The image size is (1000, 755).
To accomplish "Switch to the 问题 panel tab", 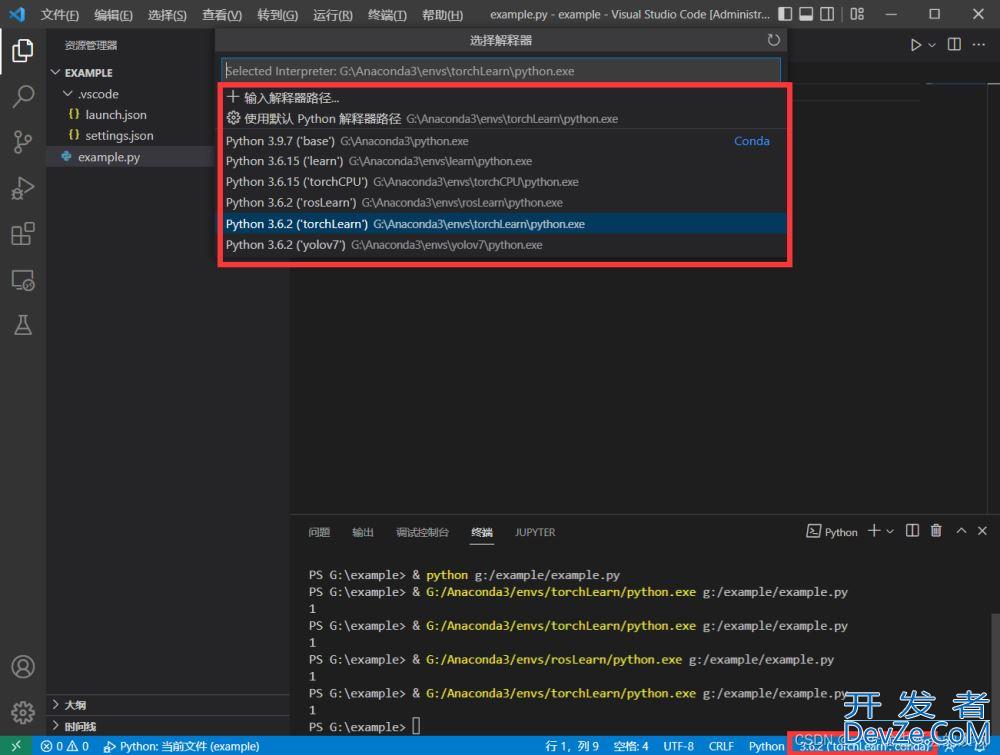I will (x=319, y=532).
